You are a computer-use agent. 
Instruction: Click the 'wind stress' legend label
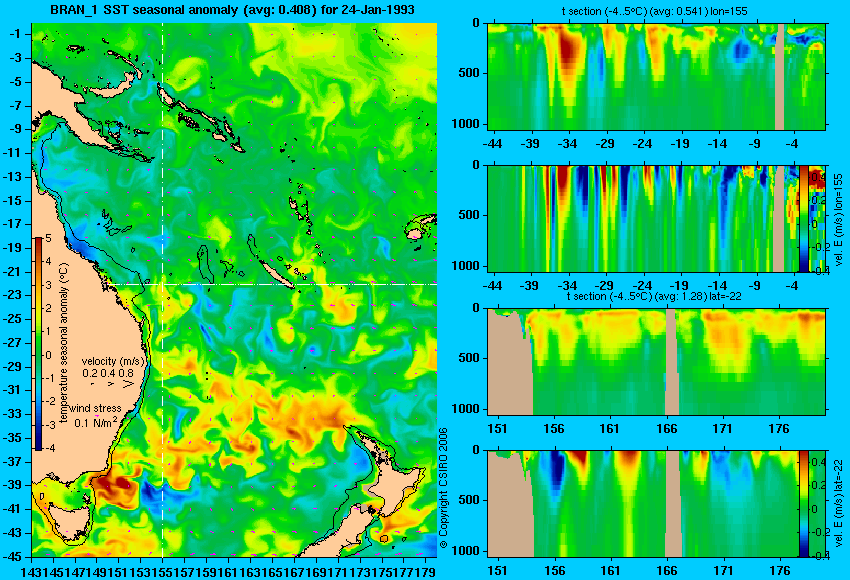[95, 409]
